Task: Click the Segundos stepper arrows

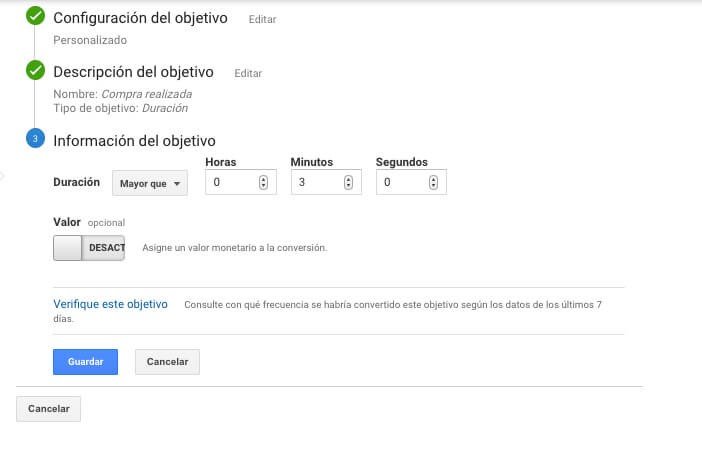Action: pos(433,183)
